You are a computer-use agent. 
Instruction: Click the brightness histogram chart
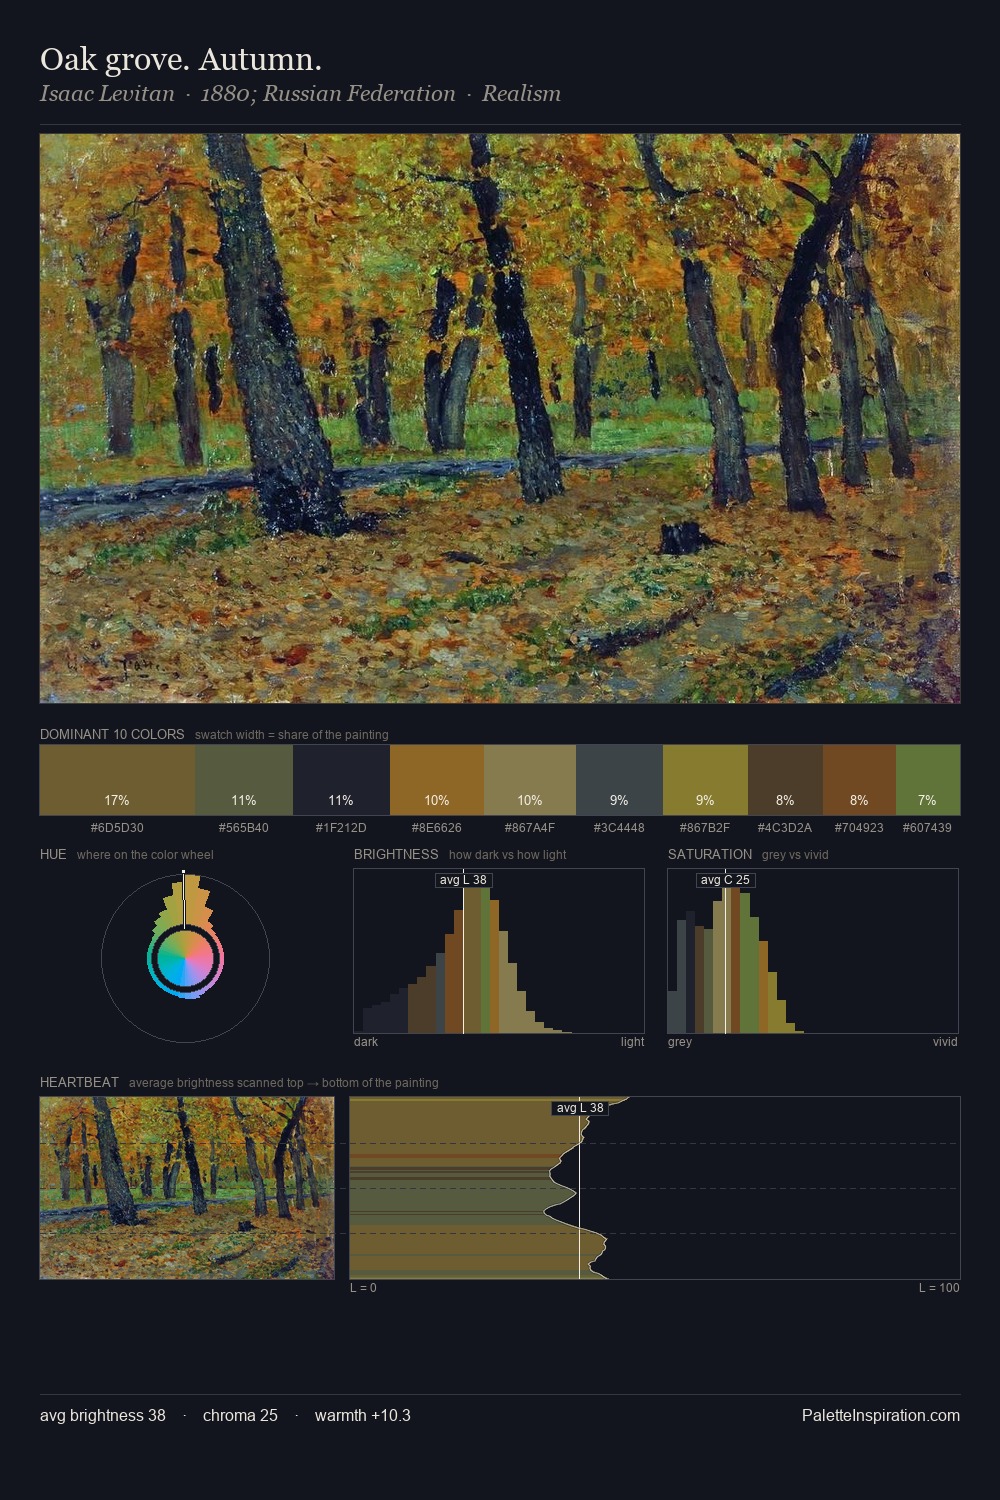(x=499, y=951)
